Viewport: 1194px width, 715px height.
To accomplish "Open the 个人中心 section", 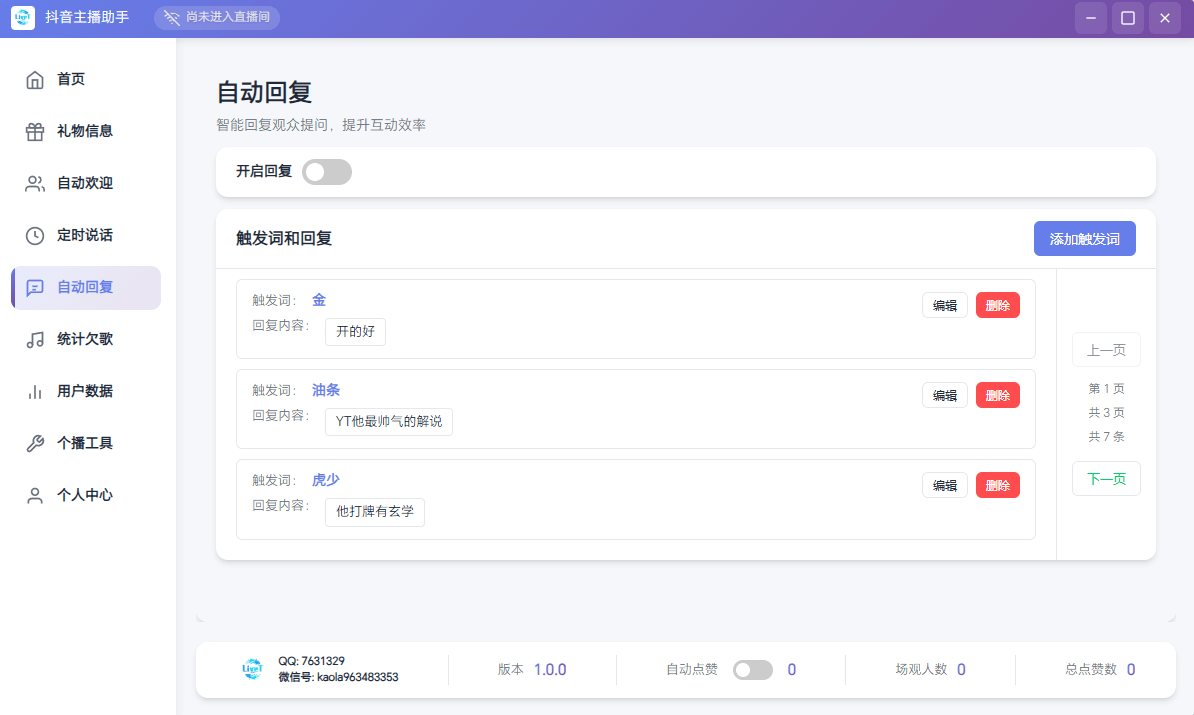I will tap(85, 495).
